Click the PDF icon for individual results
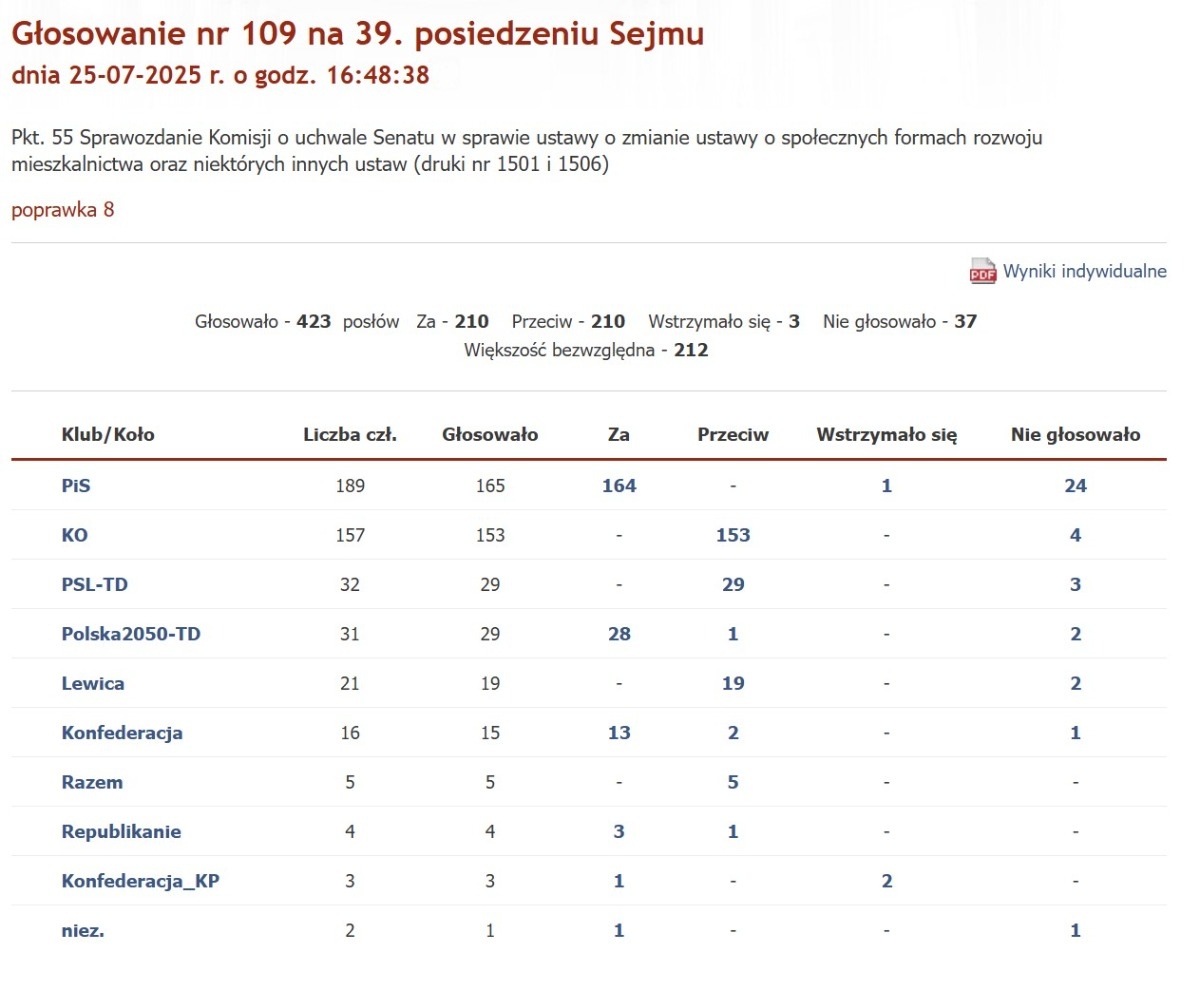This screenshot has width=1200, height=981. [x=982, y=271]
